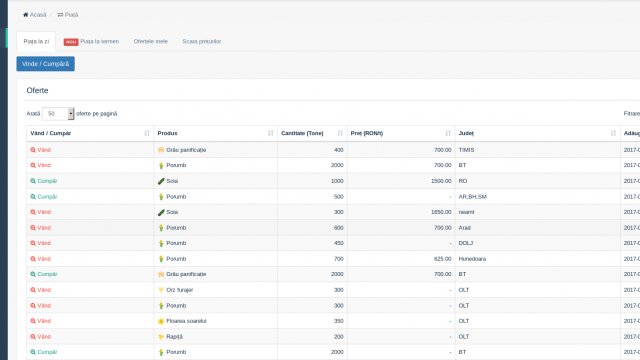Select the AR,BH,SM county cell

538,196
